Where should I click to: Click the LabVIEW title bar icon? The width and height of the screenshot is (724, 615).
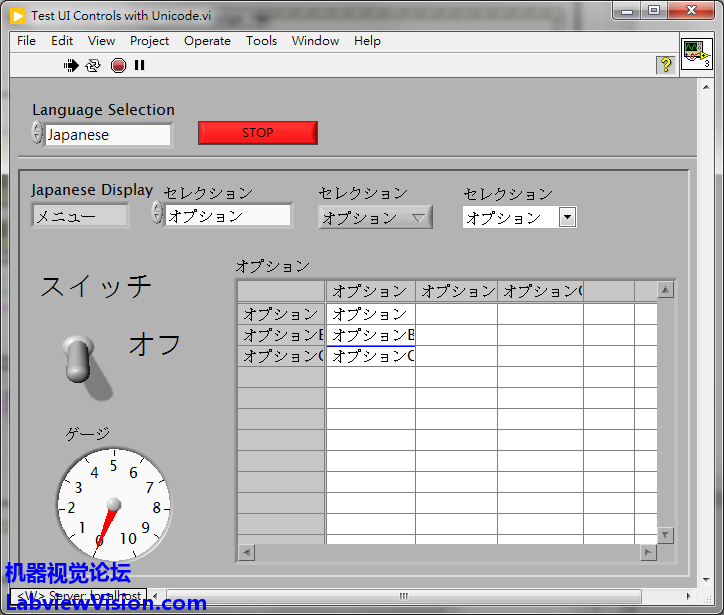[x=18, y=15]
